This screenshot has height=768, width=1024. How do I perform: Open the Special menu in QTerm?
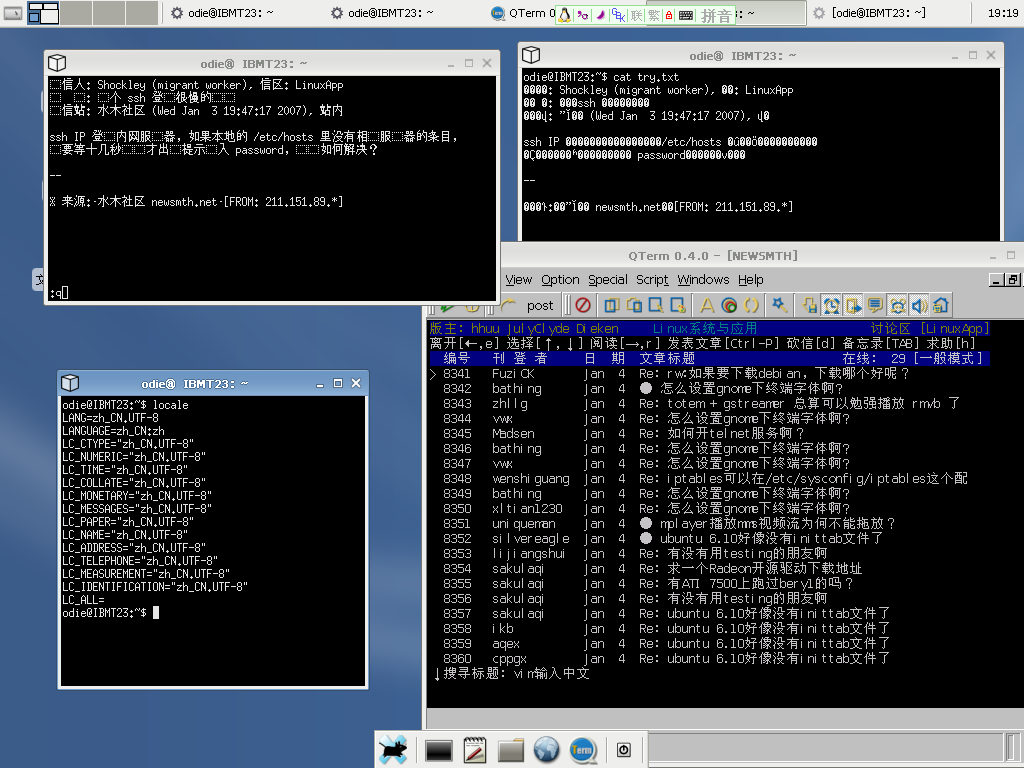pos(607,280)
